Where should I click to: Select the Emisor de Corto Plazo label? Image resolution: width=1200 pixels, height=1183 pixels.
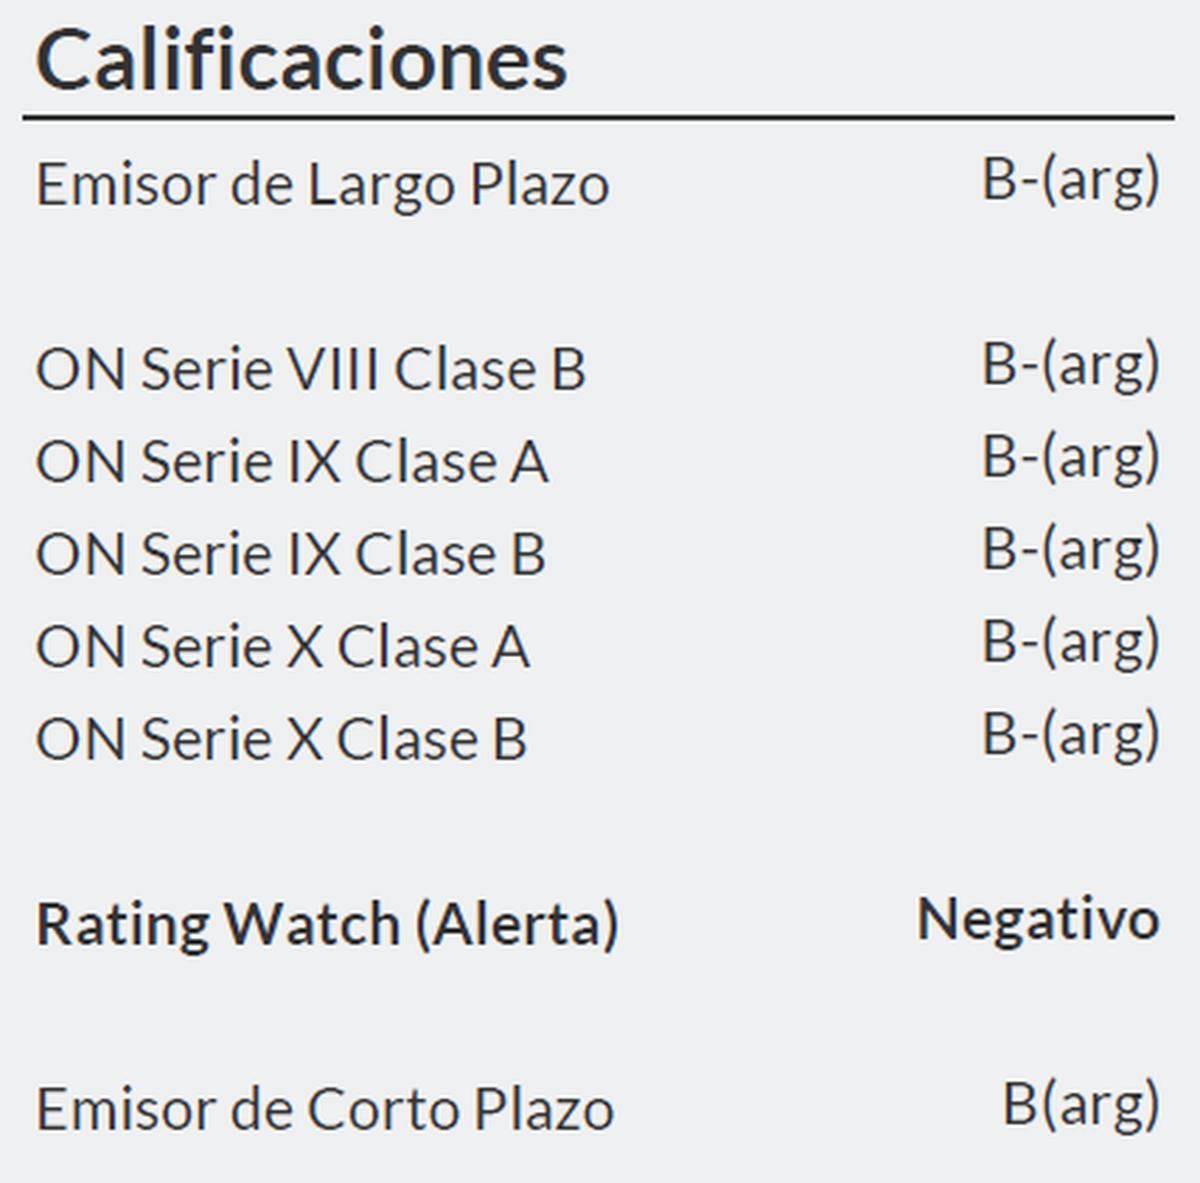324,1110
